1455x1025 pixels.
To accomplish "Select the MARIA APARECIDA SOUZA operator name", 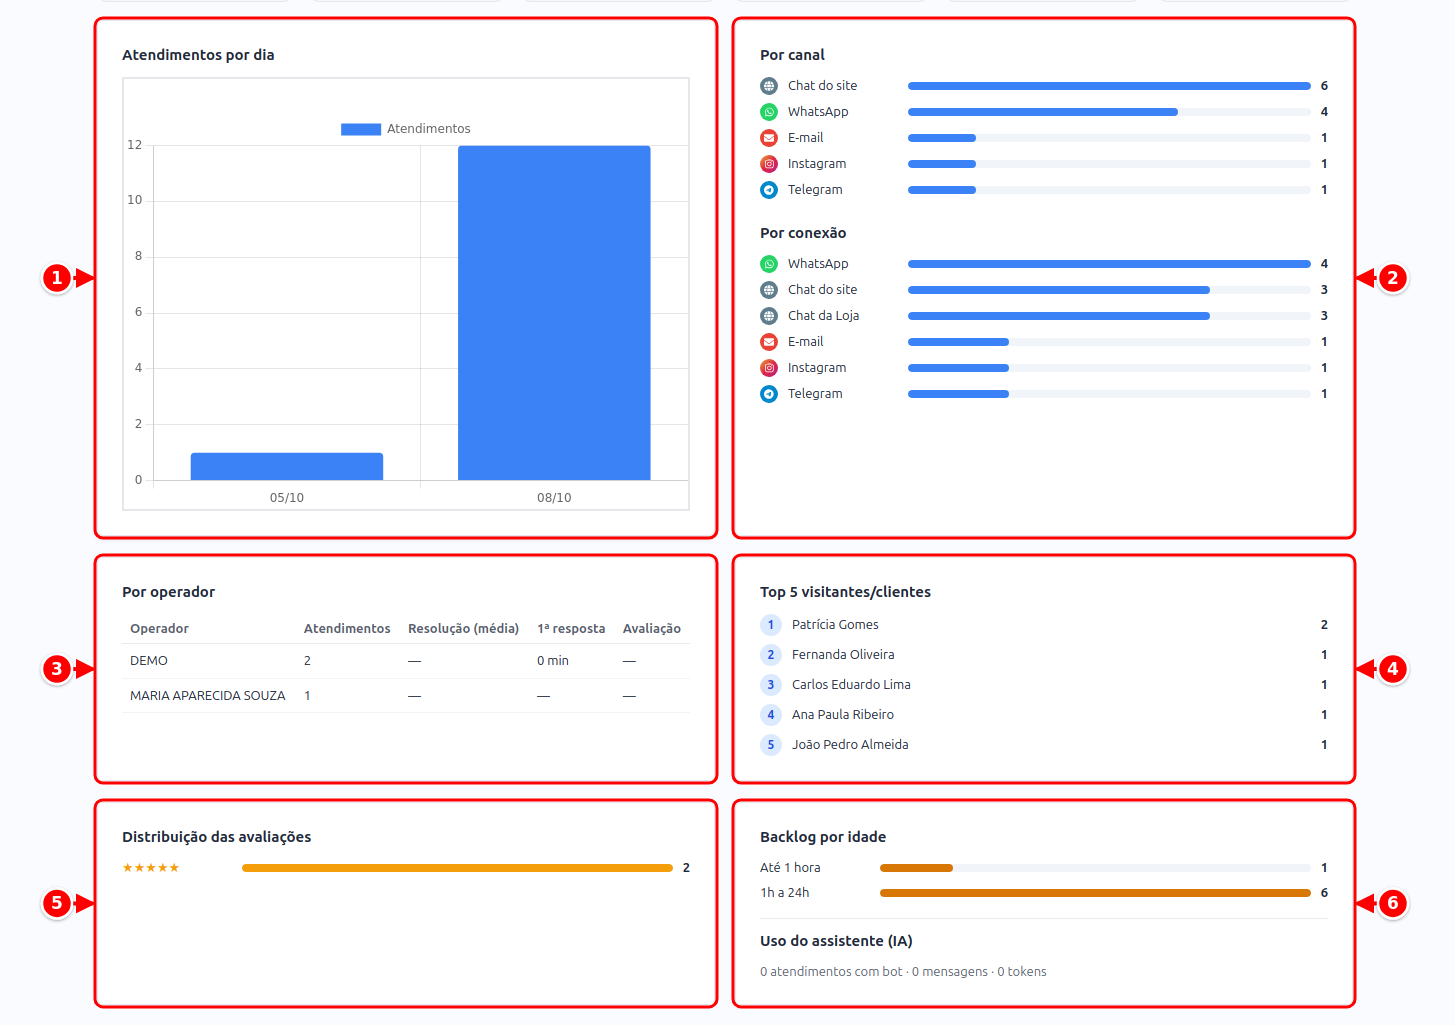I will [208, 696].
